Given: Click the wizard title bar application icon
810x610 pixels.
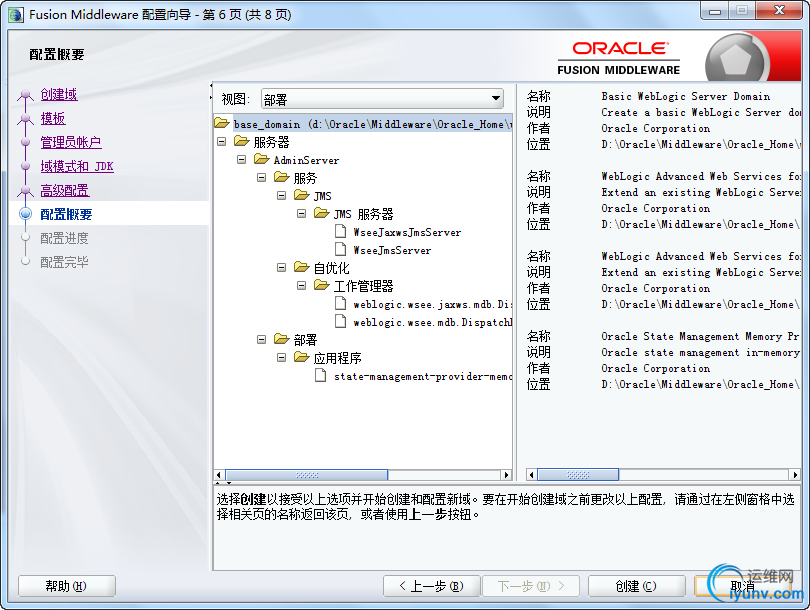Looking at the screenshot, I should (16, 14).
